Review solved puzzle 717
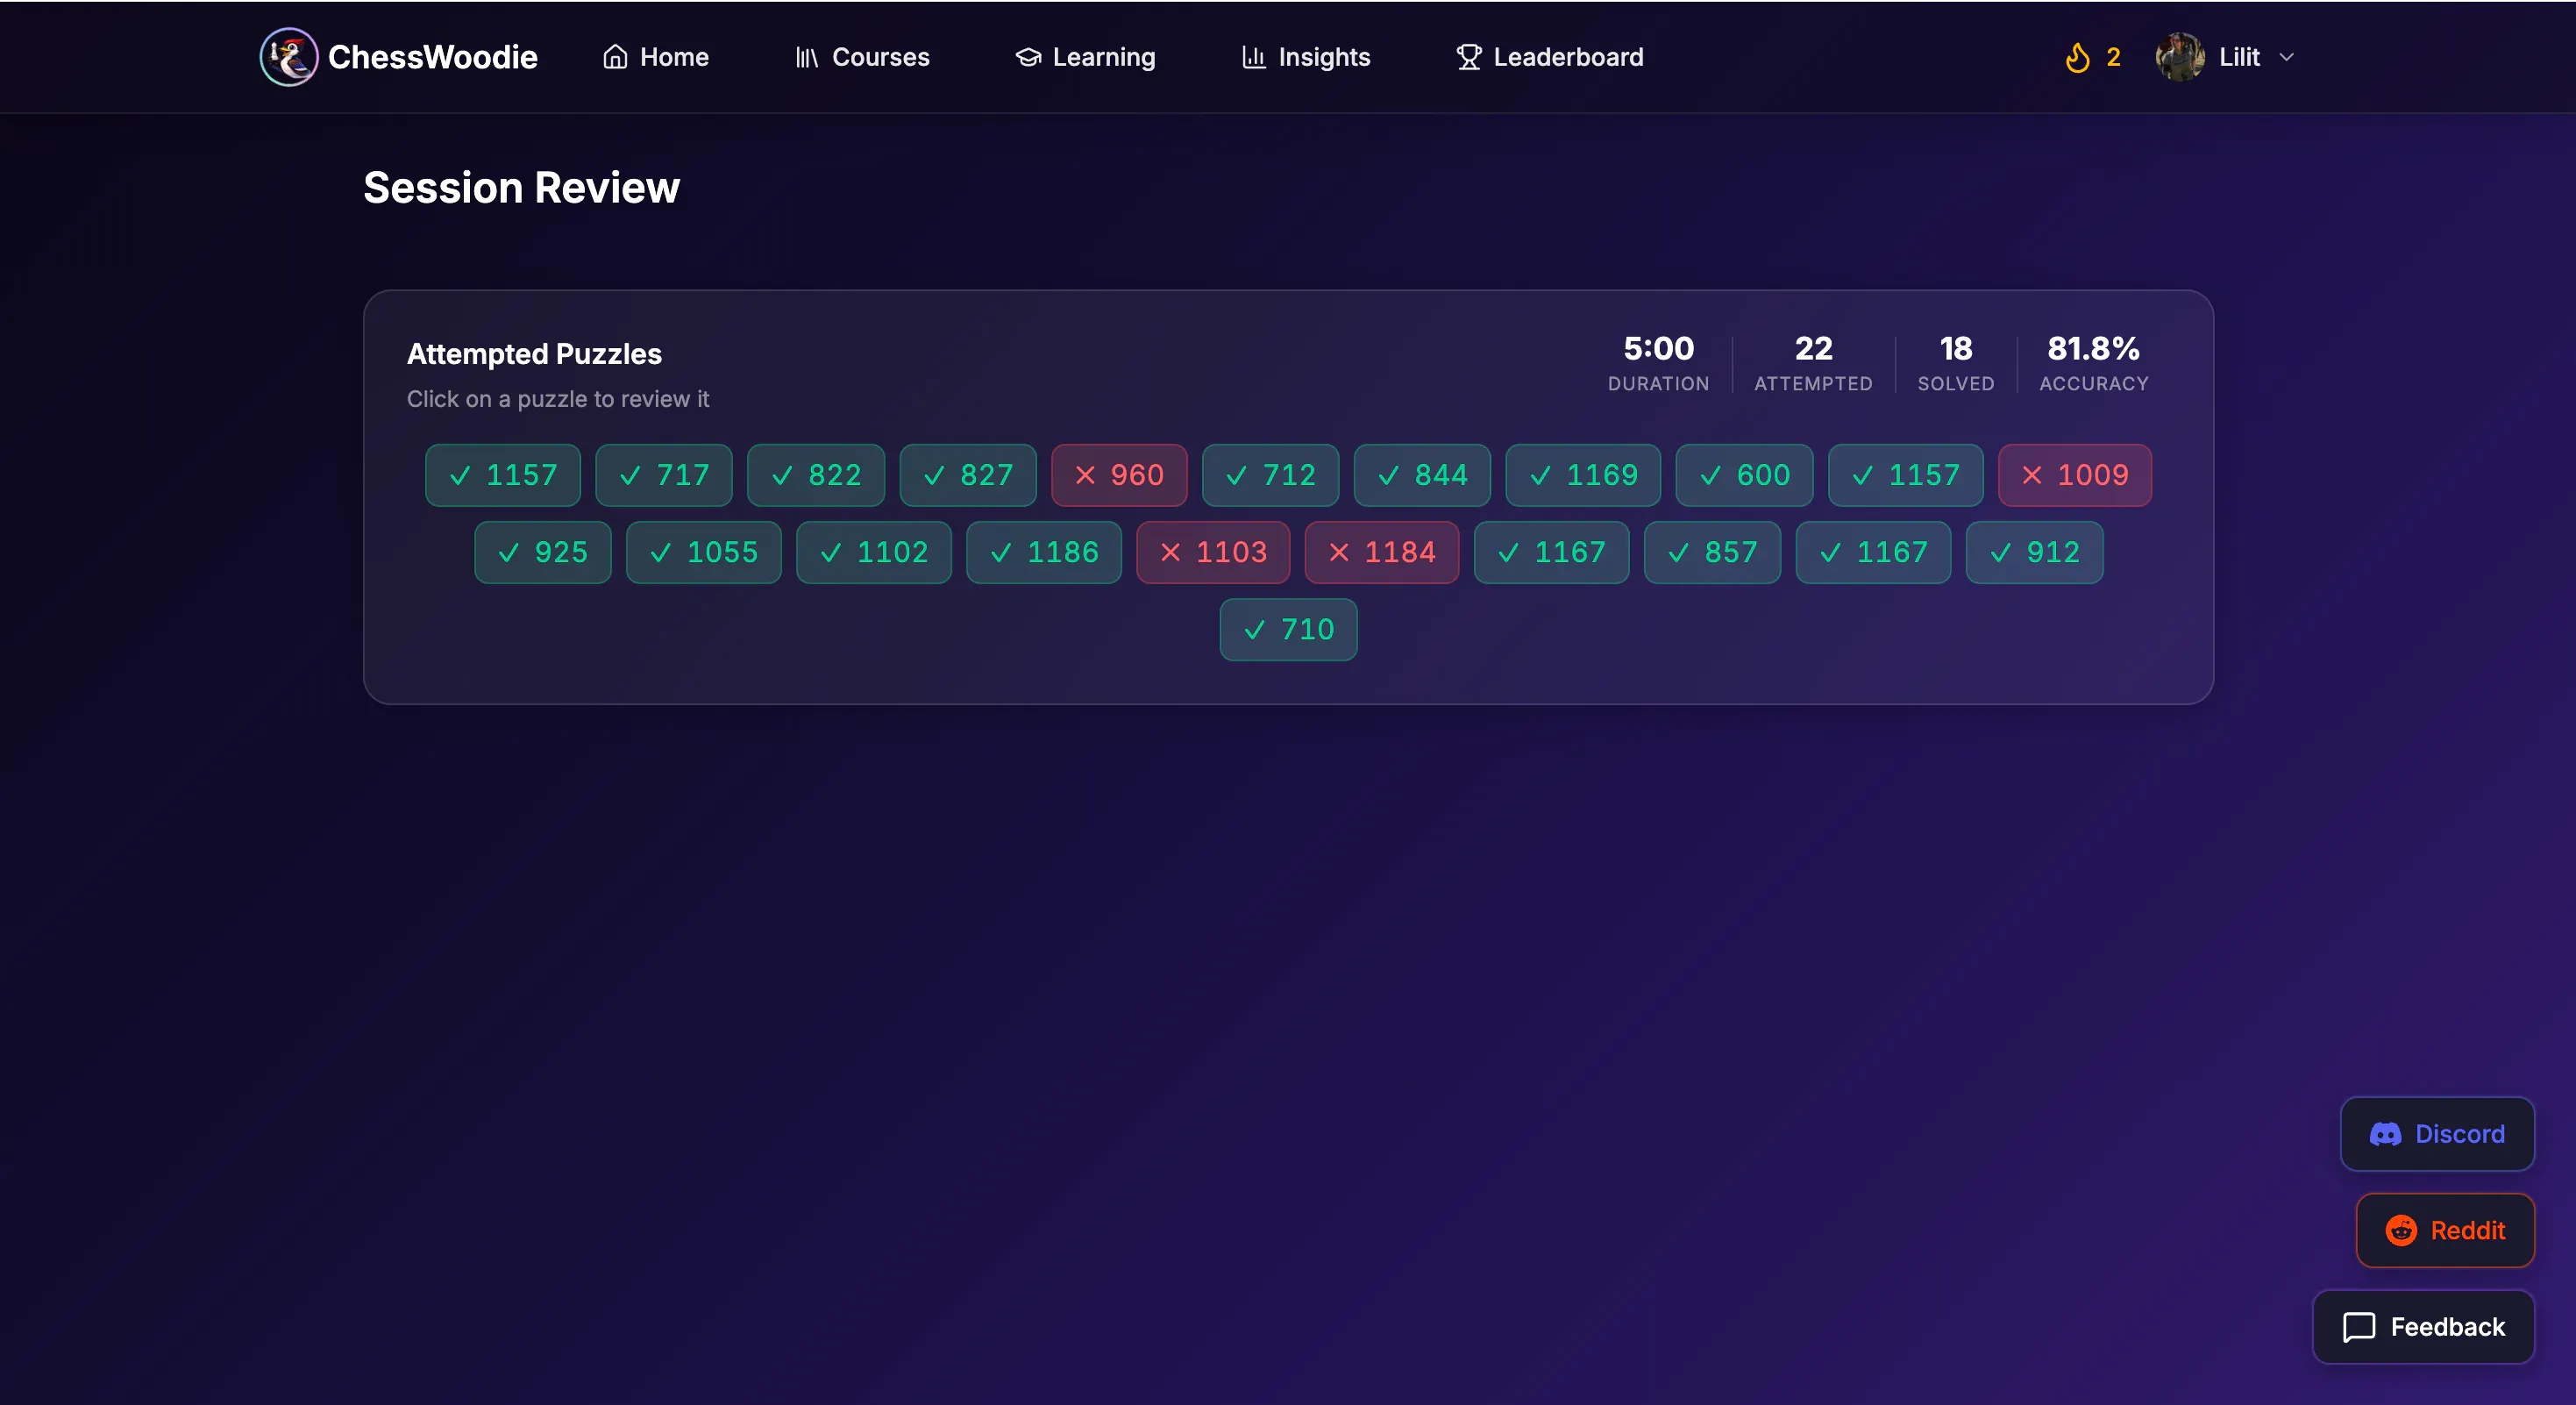This screenshot has width=2576, height=1405. coord(664,475)
